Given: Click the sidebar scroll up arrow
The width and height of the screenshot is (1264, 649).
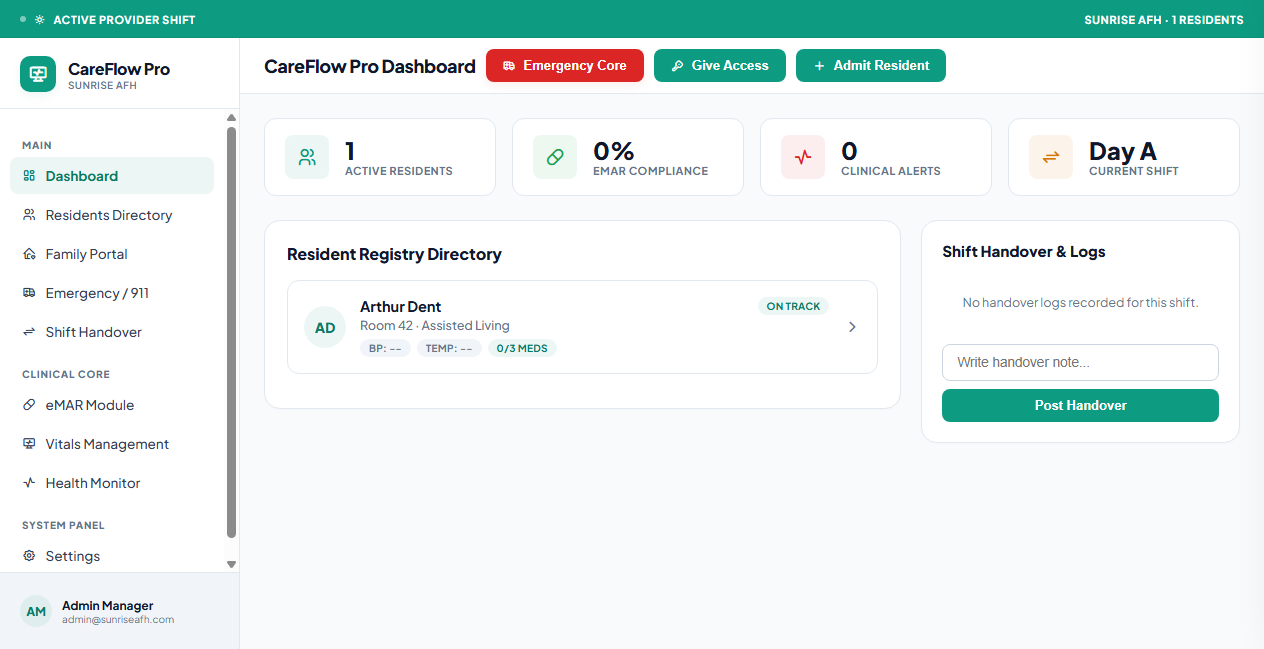Looking at the screenshot, I should (x=232, y=118).
